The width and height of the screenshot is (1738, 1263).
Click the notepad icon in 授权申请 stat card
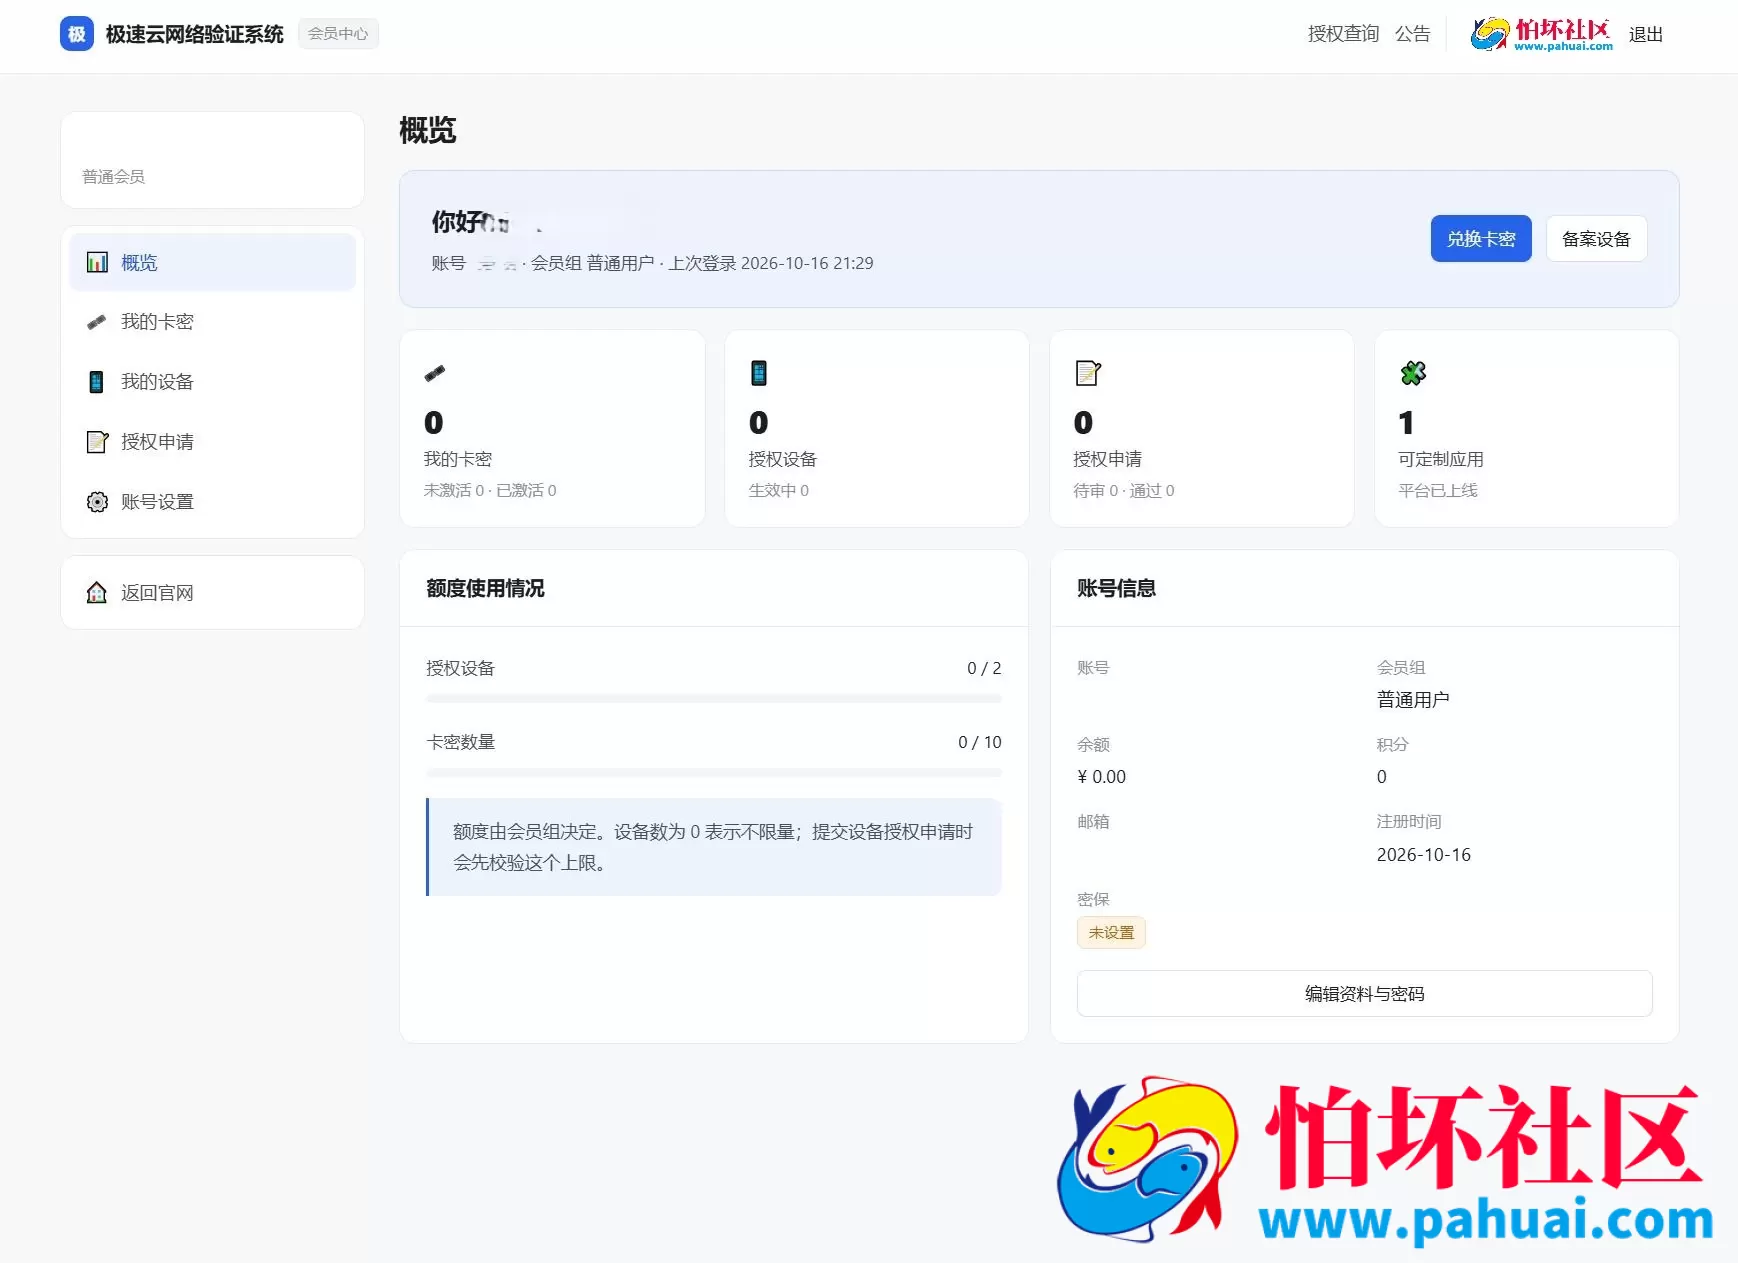pos(1087,373)
